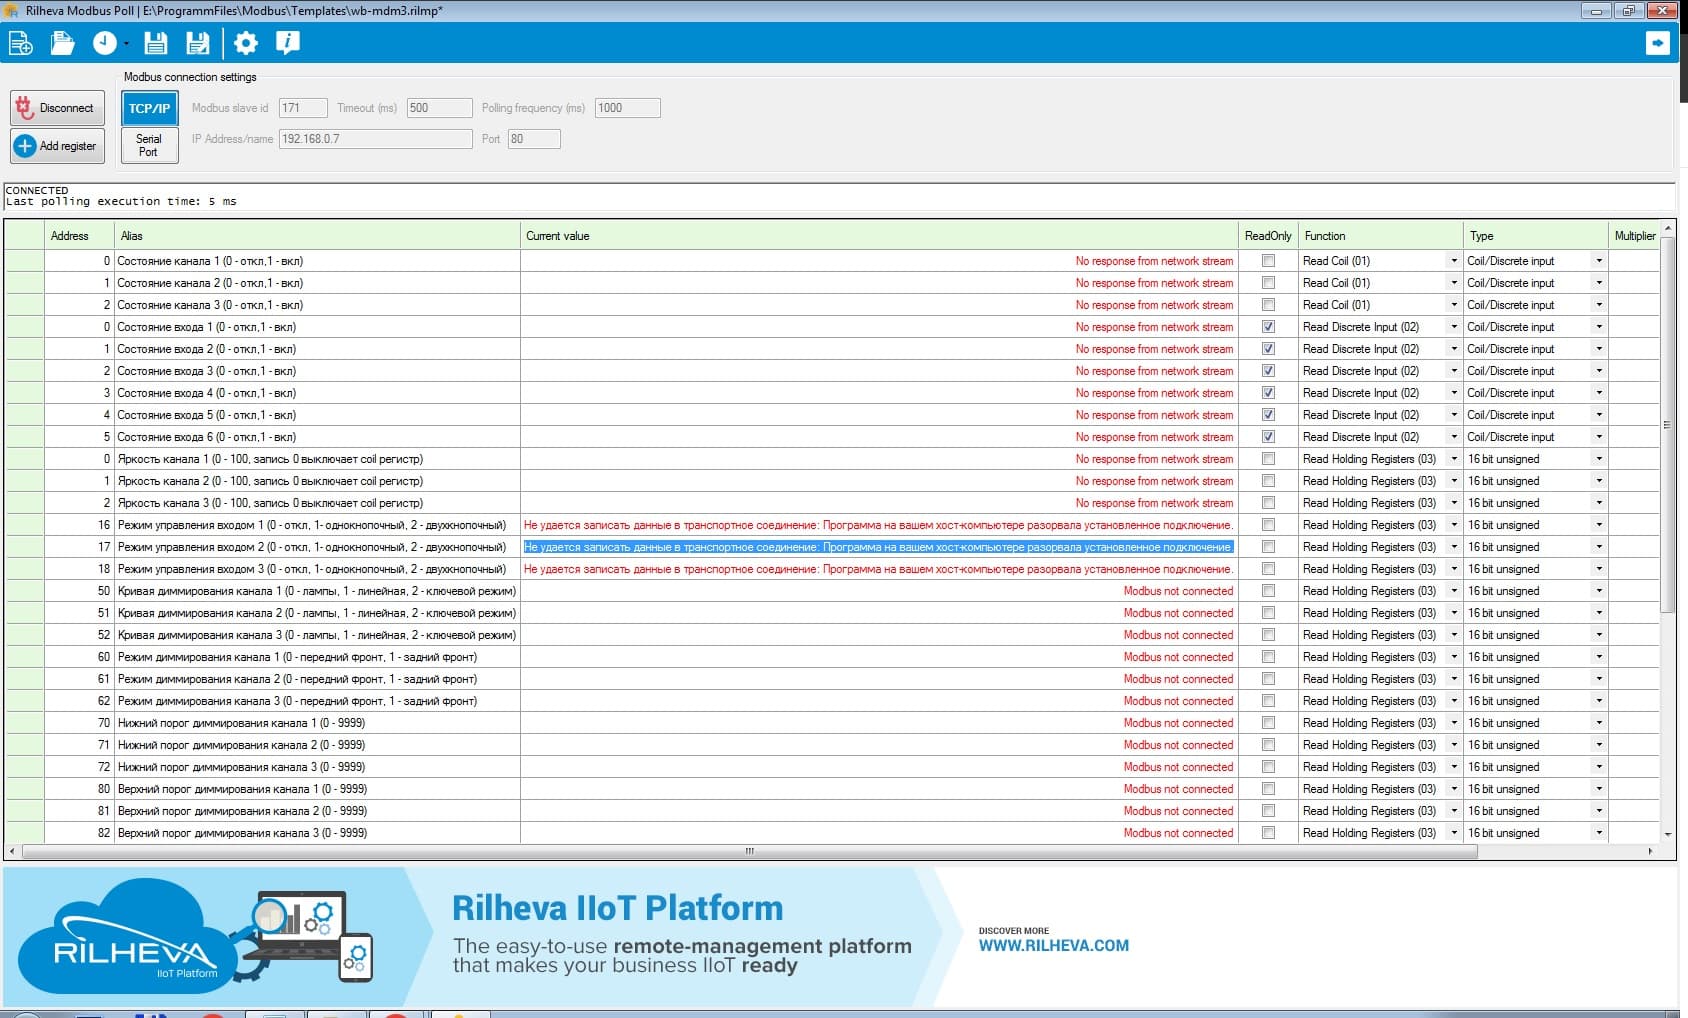The width and height of the screenshot is (1688, 1018).
Task: Click the New template document icon
Action: pos(20,43)
